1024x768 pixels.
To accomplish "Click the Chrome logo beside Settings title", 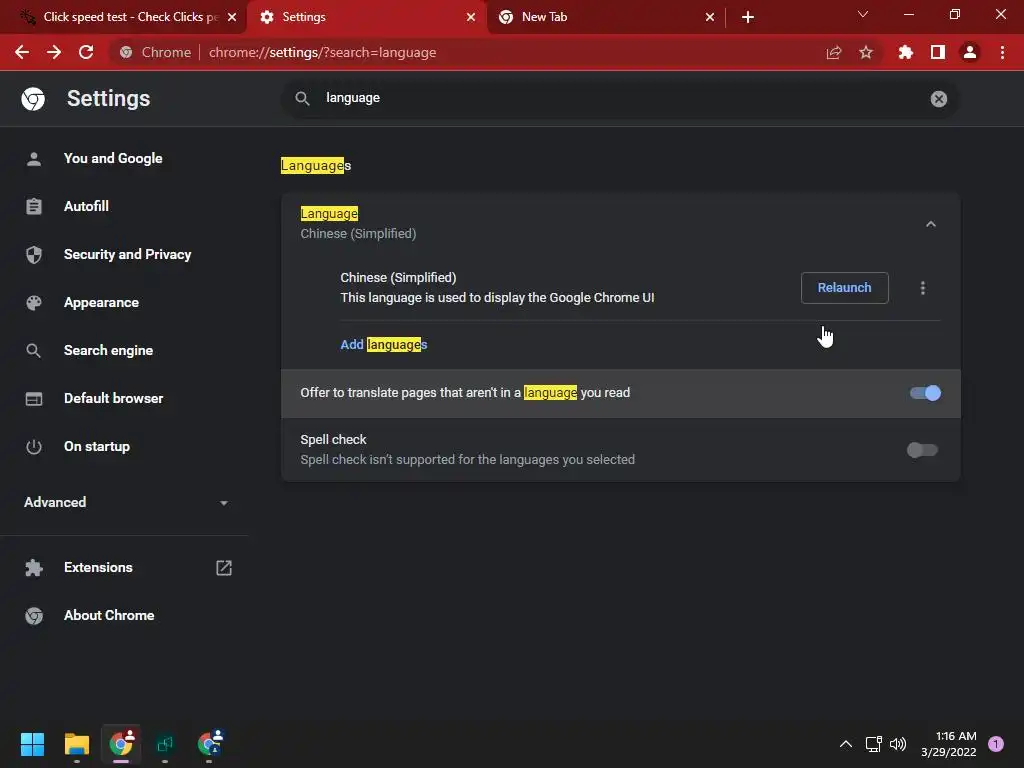I will pyautogui.click(x=33, y=99).
